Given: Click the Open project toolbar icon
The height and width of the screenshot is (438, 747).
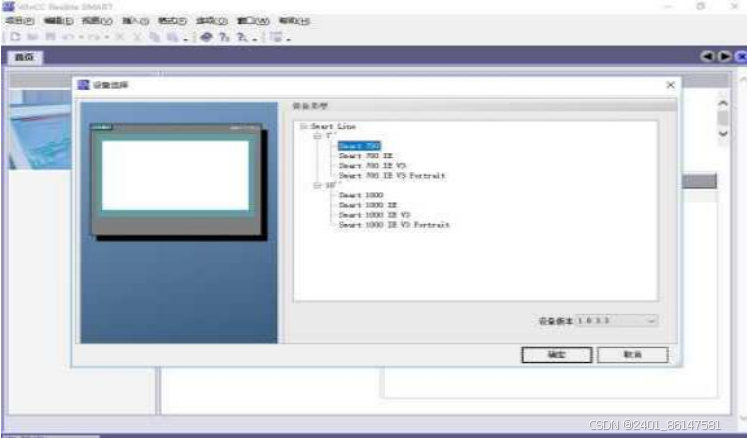Looking at the screenshot, I should 32,37.
